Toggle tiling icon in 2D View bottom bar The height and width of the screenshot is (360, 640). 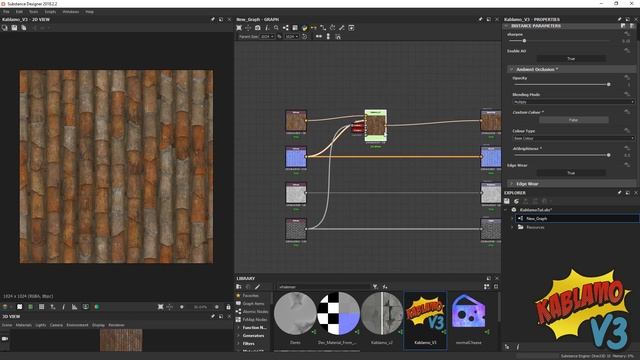[x=41, y=307]
